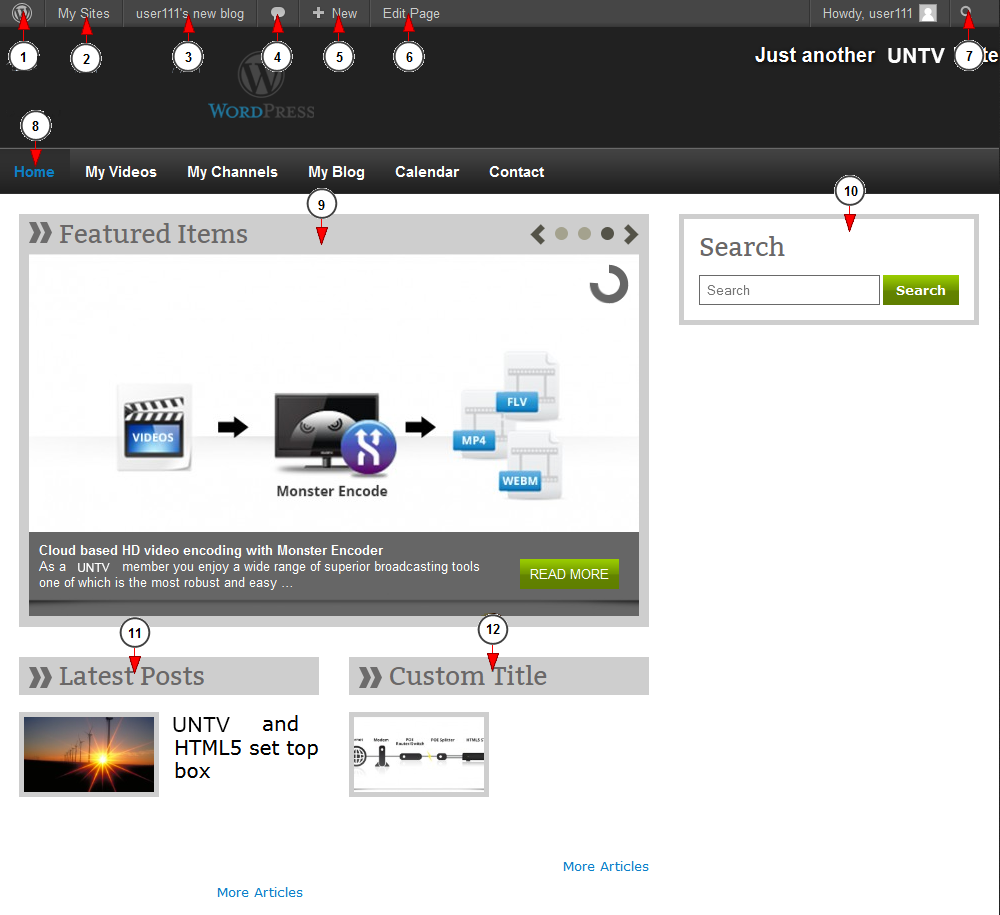Click the large WordPress header logo
1000x915 pixels.
[x=261, y=85]
